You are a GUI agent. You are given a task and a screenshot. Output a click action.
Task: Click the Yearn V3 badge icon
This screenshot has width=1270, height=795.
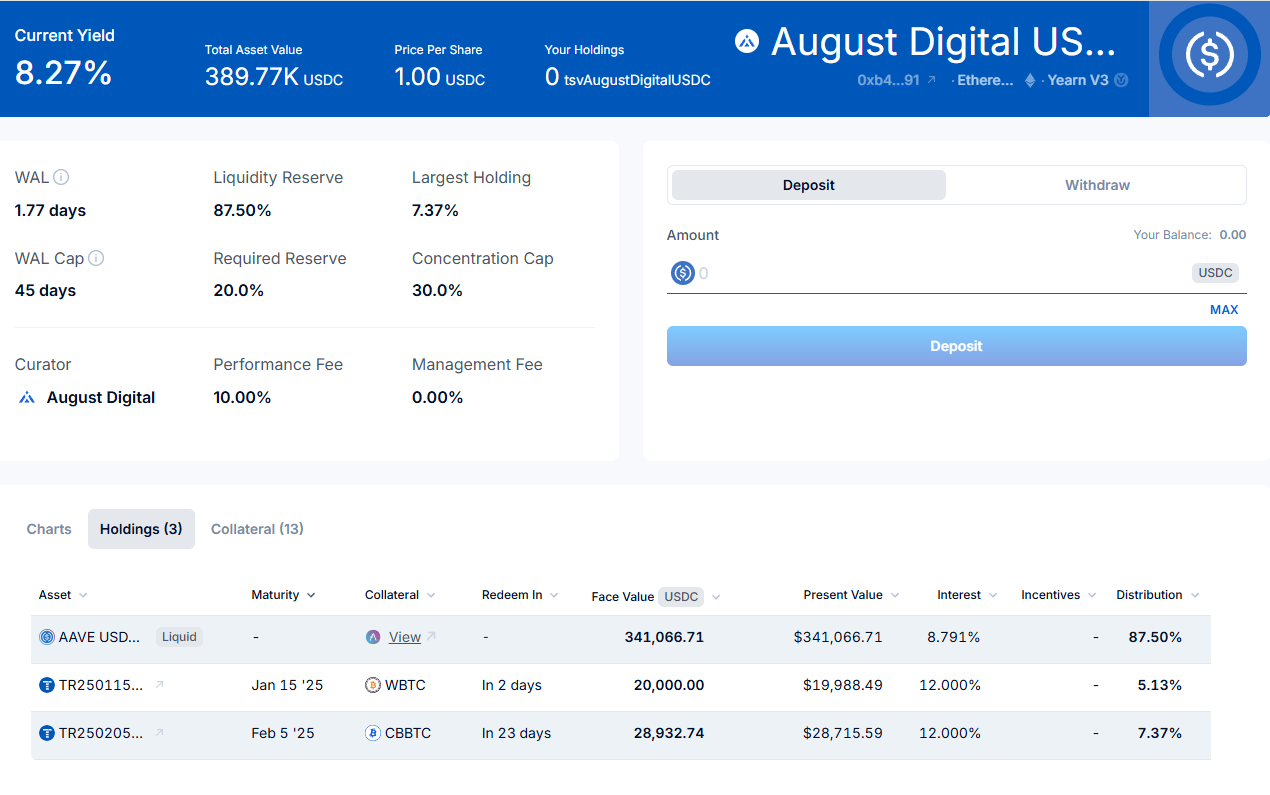click(x=1121, y=80)
